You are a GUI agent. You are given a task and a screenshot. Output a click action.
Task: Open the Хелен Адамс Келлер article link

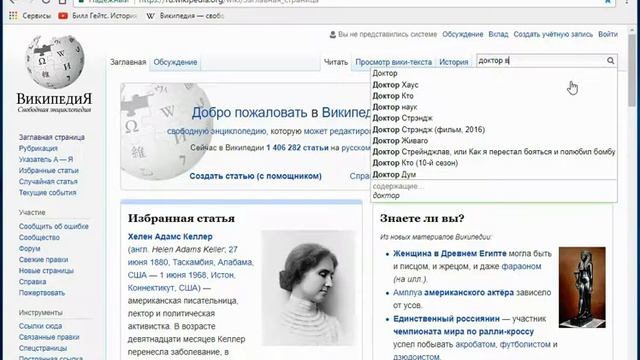(170, 236)
